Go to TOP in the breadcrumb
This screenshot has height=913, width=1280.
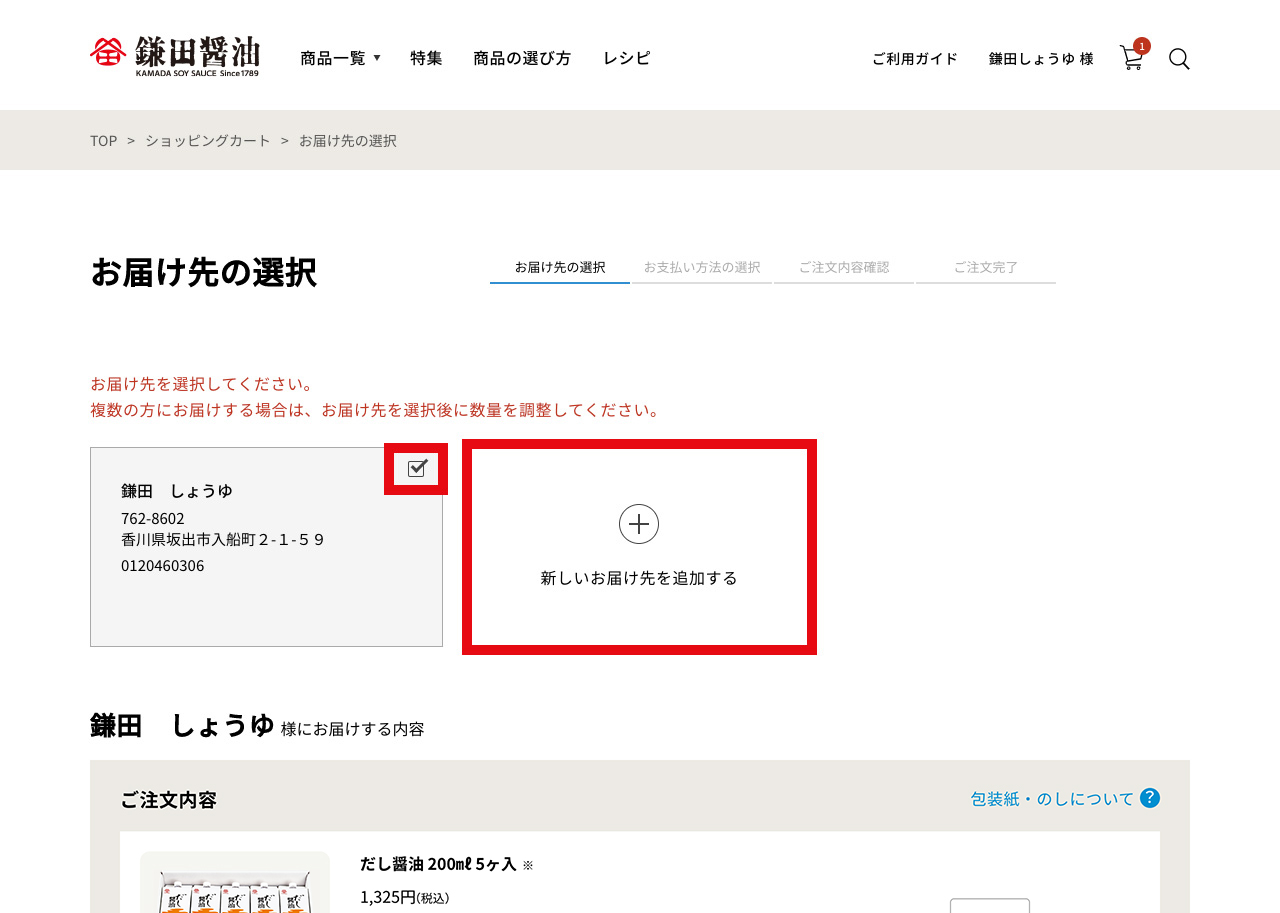103,141
